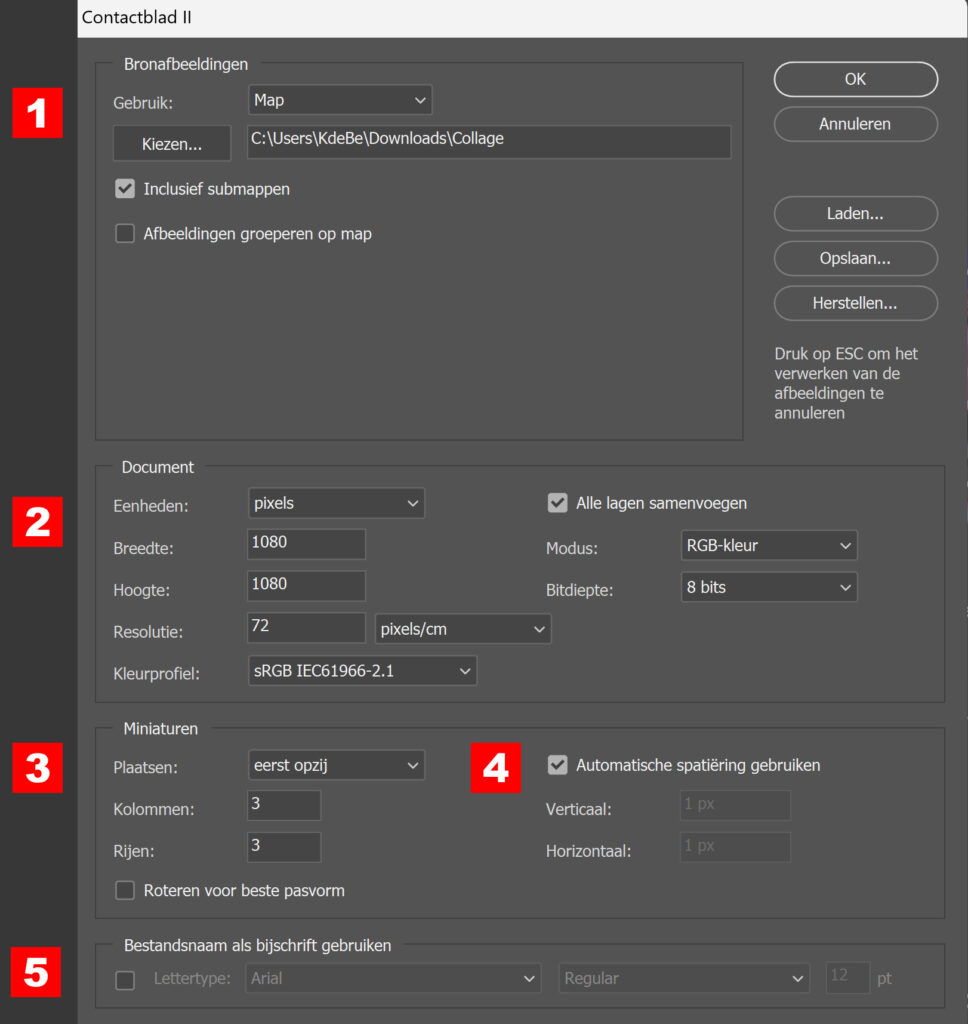The image size is (968, 1024).
Task: Enable Roteren voor beste pasvorm
Action: click(125, 890)
